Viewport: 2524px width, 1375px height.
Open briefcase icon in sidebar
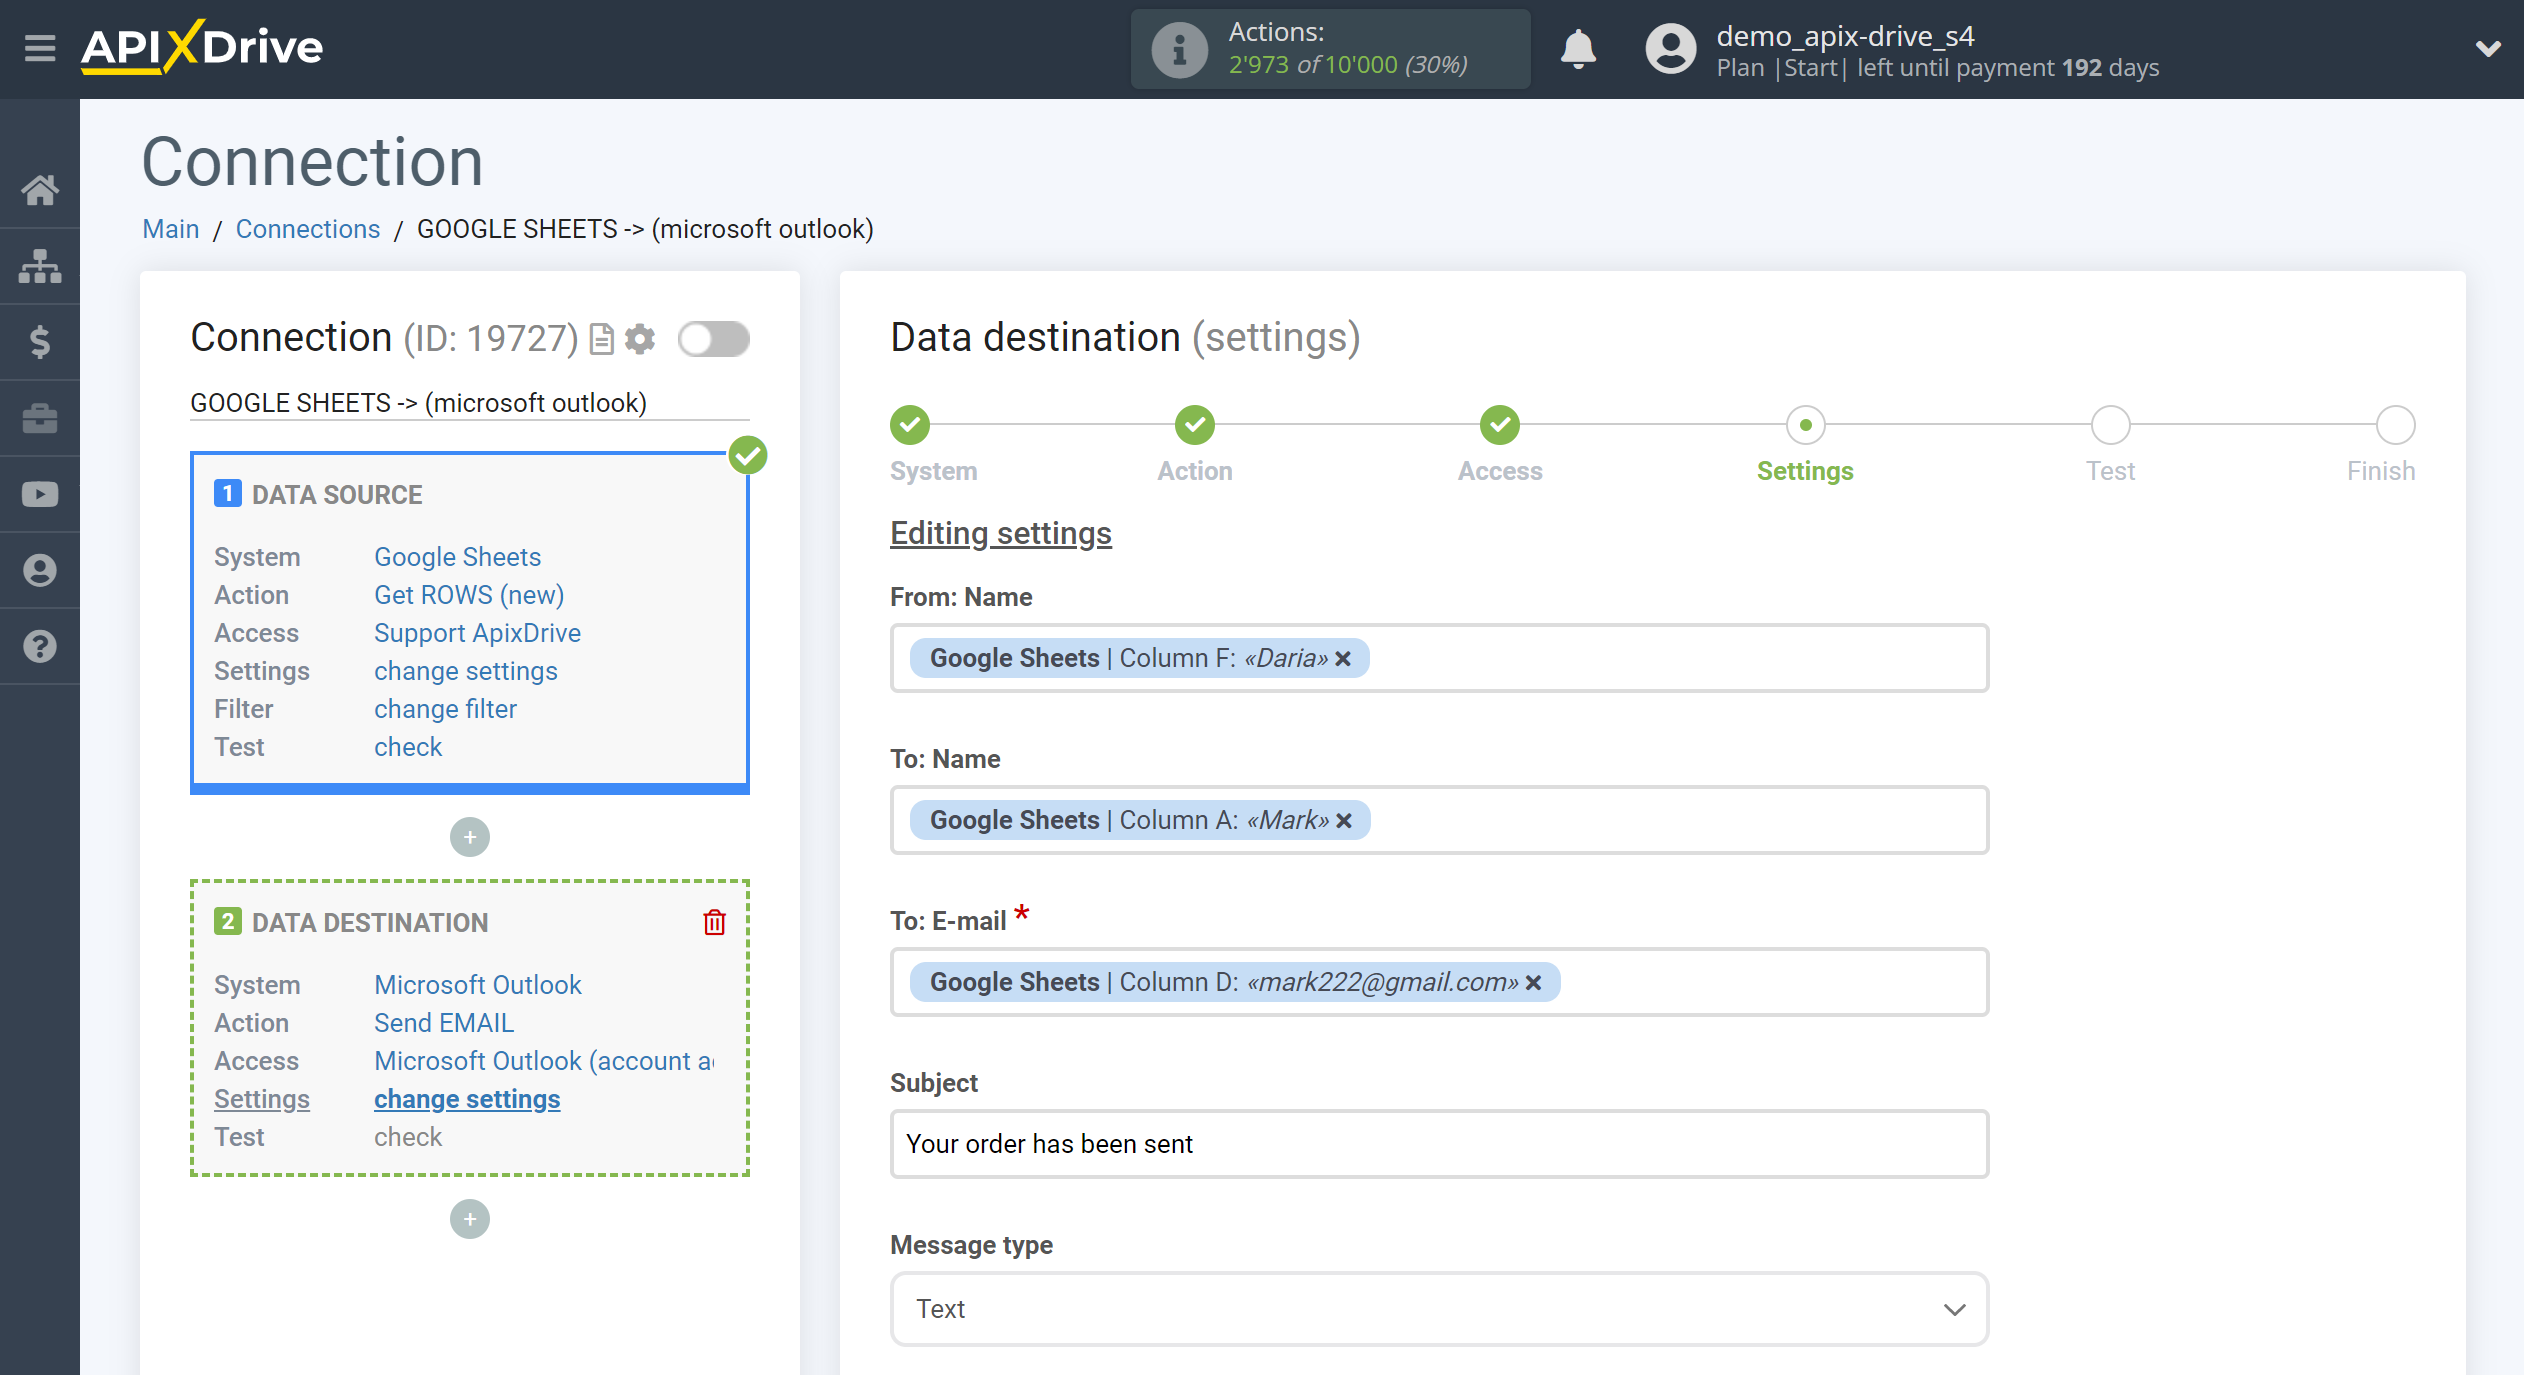[x=40, y=418]
